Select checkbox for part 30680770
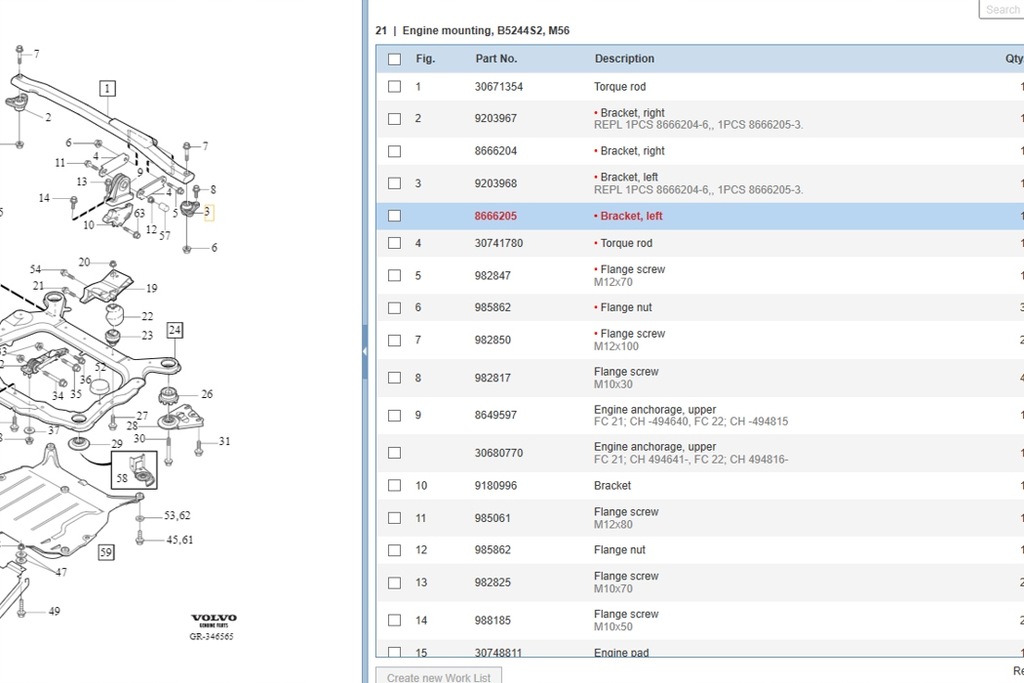This screenshot has width=1024, height=683. coord(394,453)
